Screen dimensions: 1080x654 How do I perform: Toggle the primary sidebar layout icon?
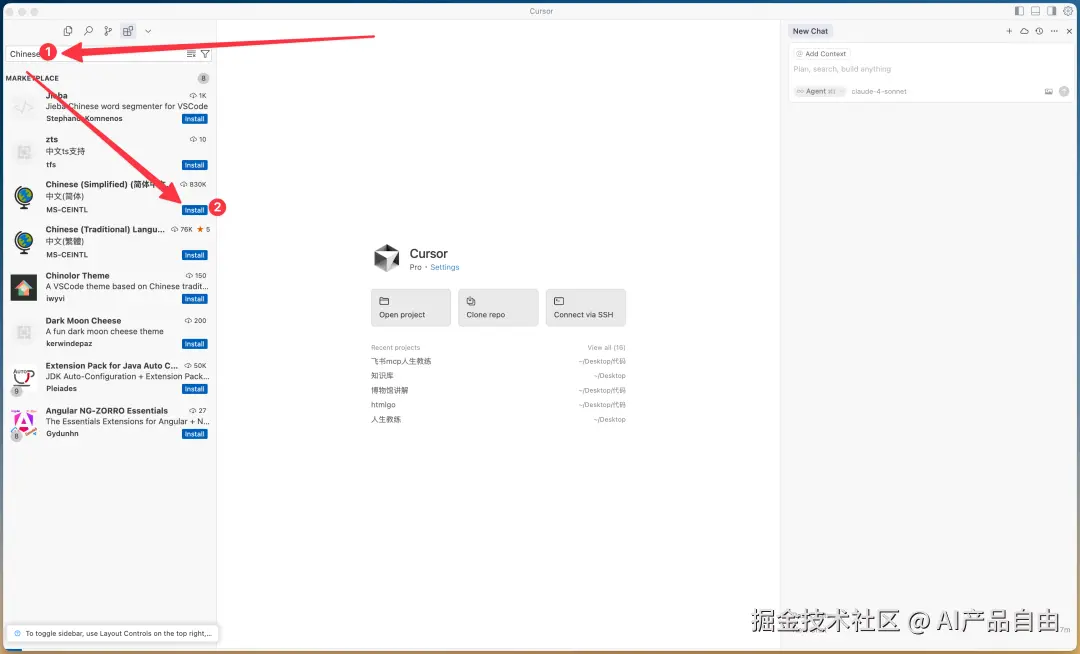click(x=1019, y=11)
